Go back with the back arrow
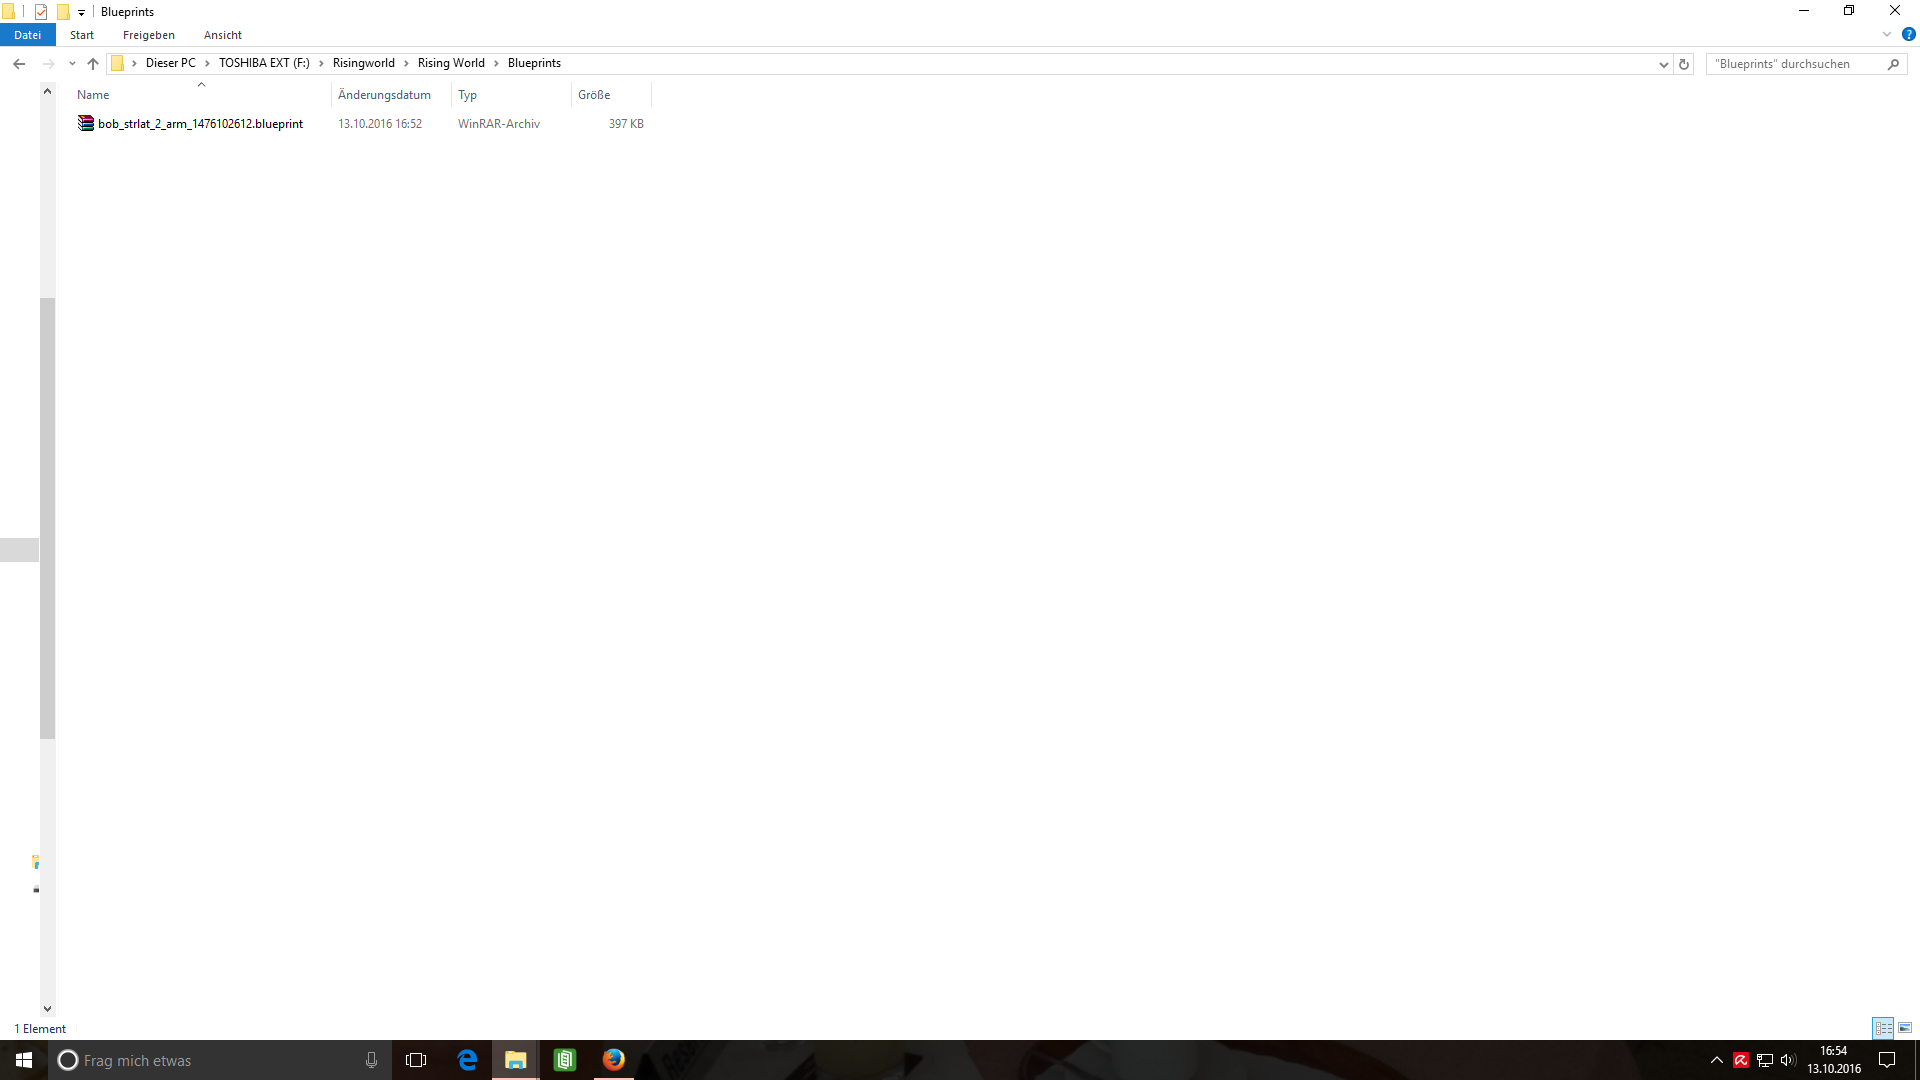1920x1080 pixels. [x=19, y=64]
